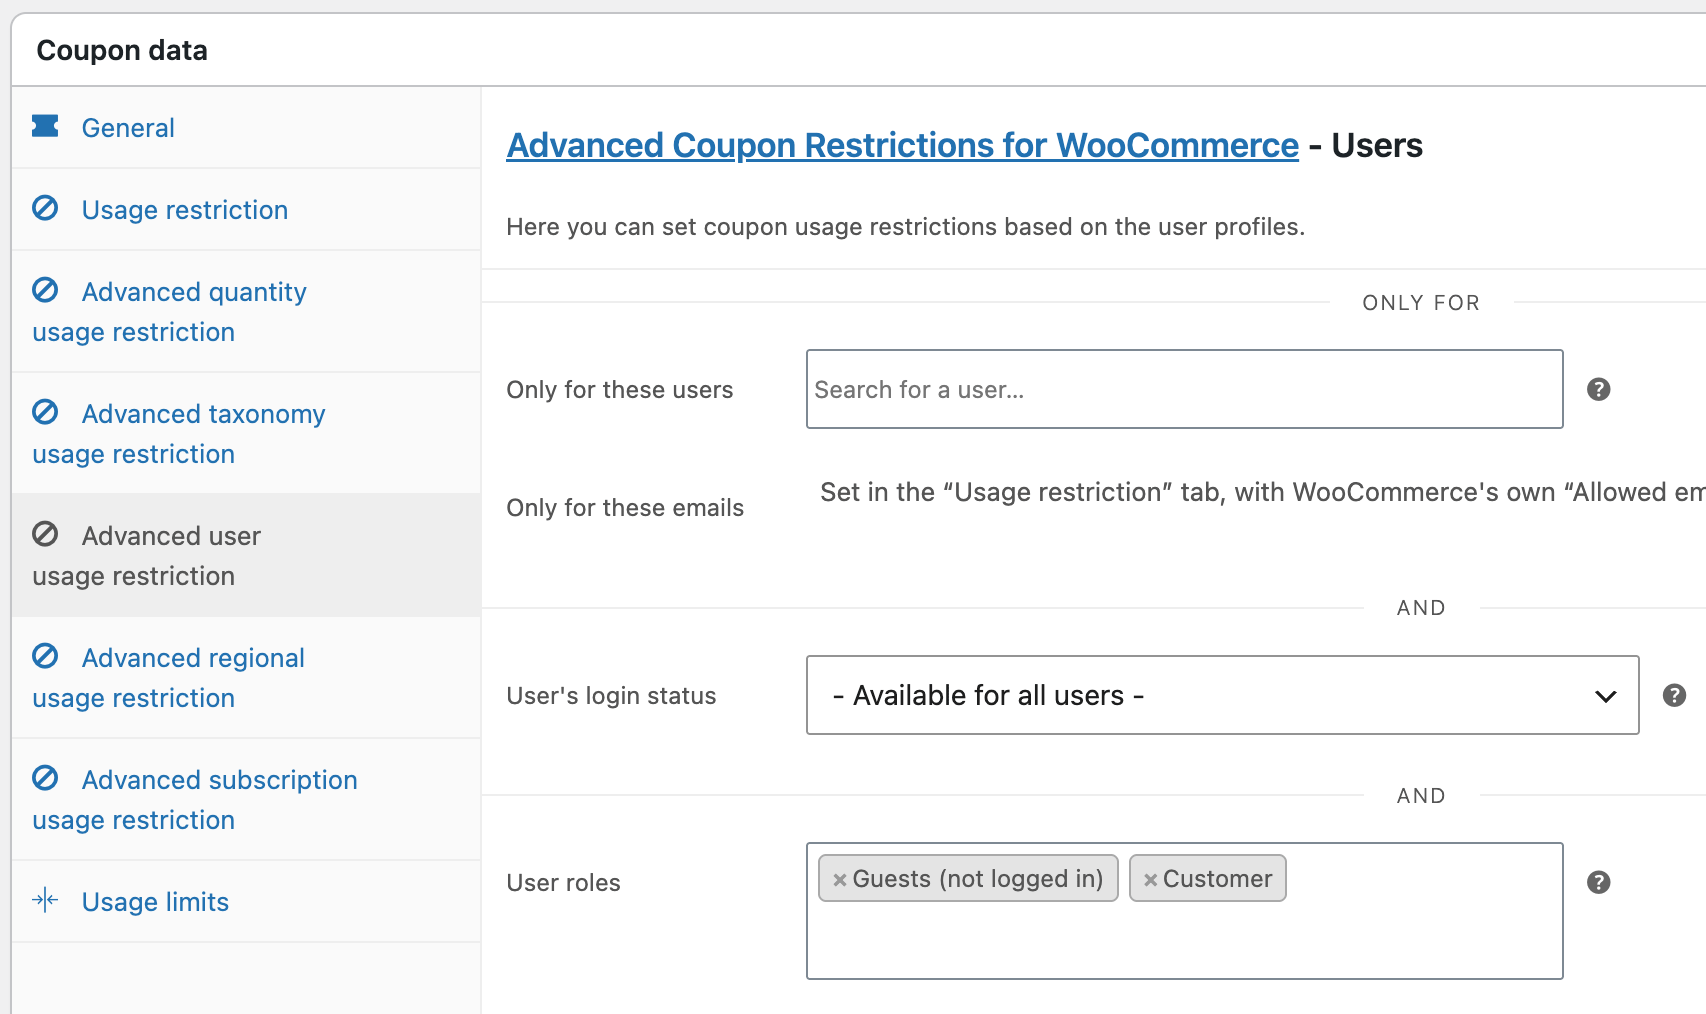Image resolution: width=1706 pixels, height=1014 pixels.
Task: Click the ban icon beside Advanced user
Action: pos(45,534)
